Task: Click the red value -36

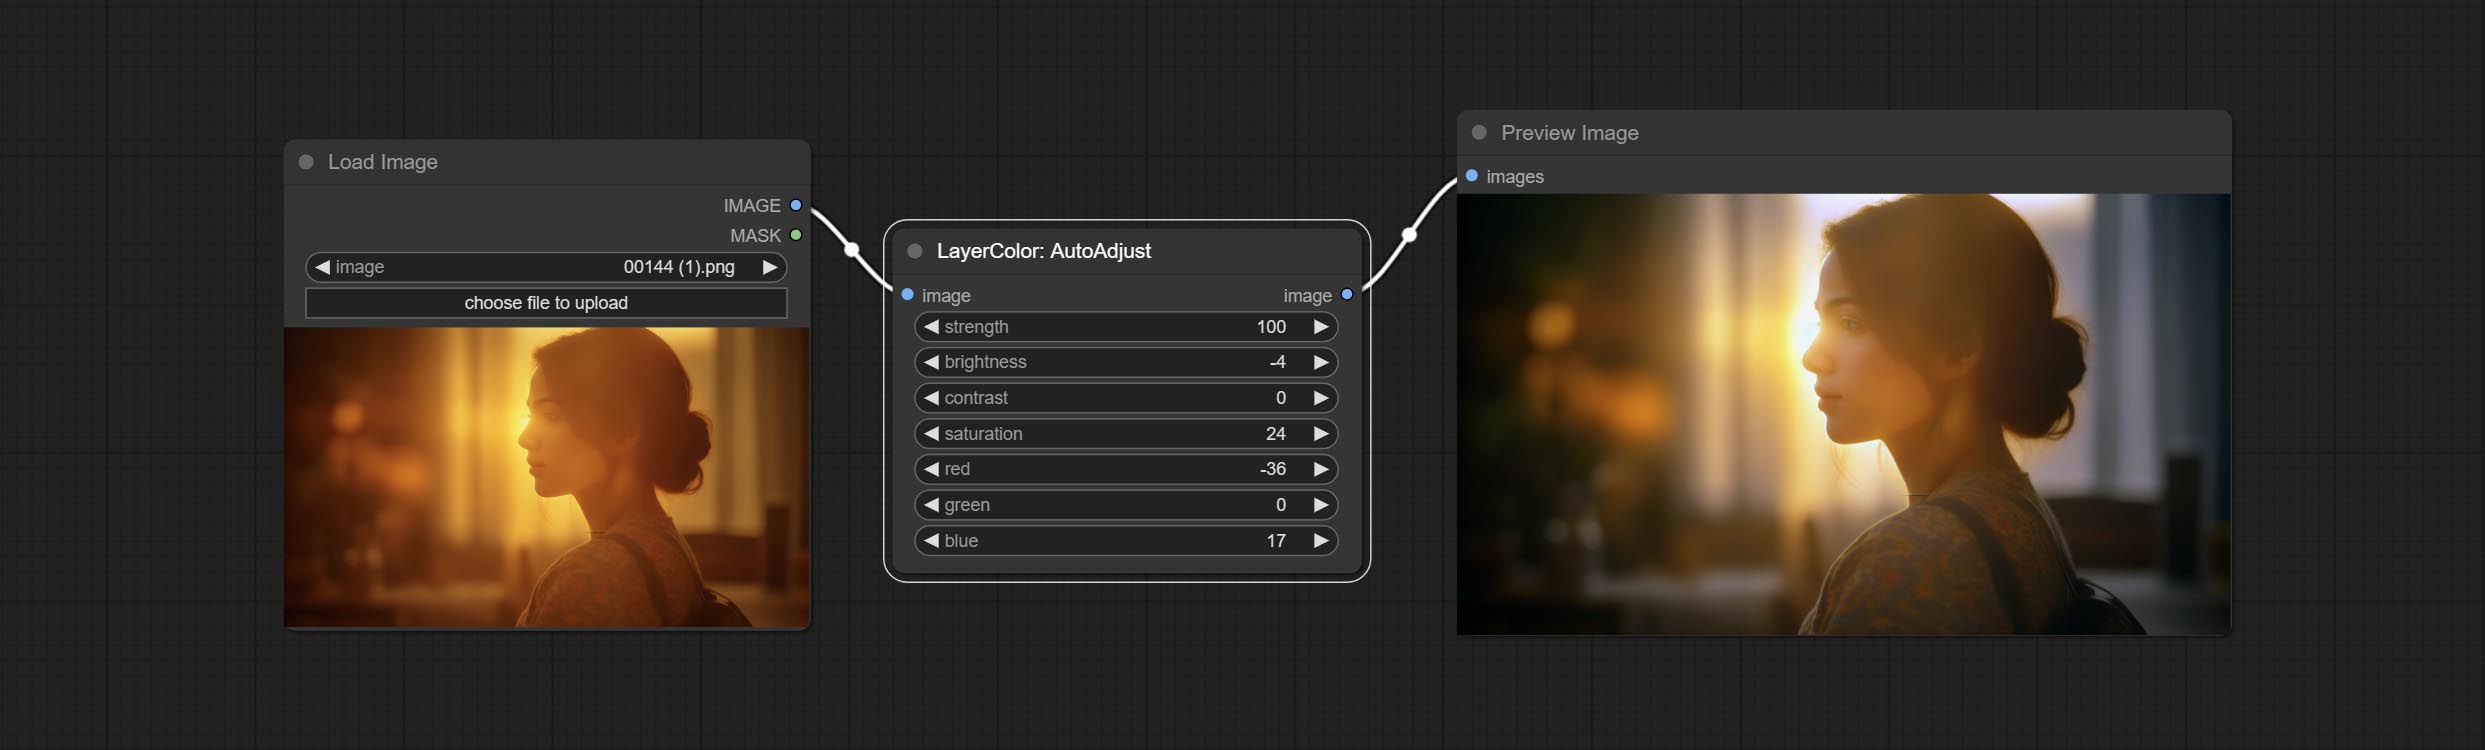Action: [1273, 469]
